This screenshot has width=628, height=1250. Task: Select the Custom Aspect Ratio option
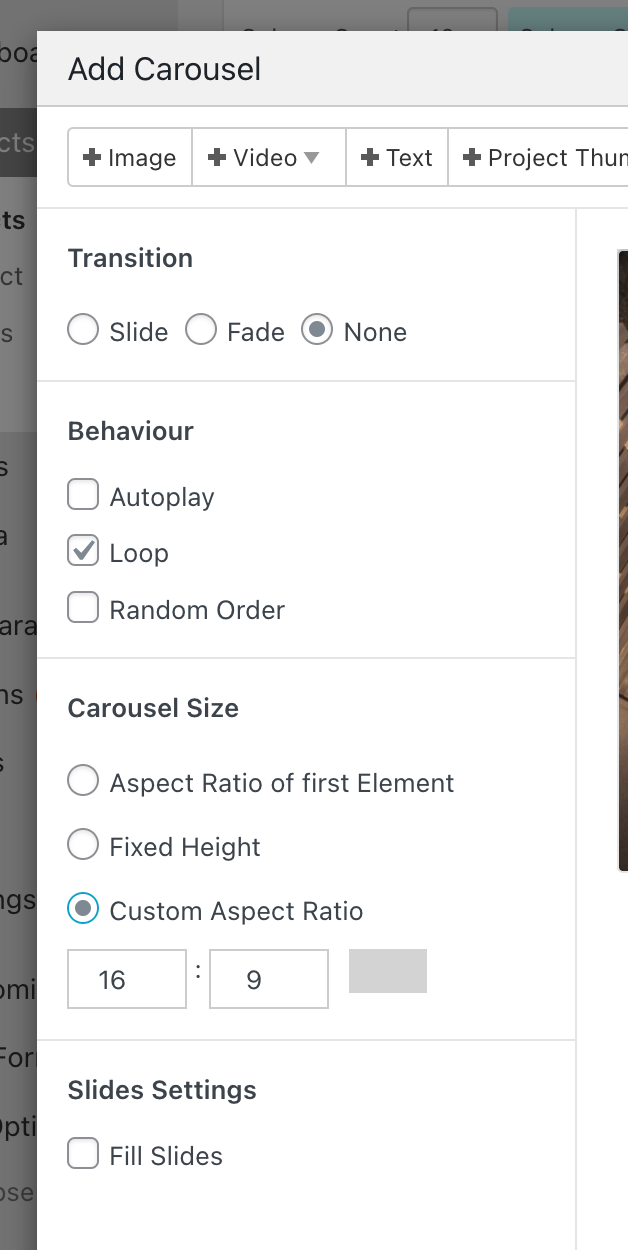83,909
